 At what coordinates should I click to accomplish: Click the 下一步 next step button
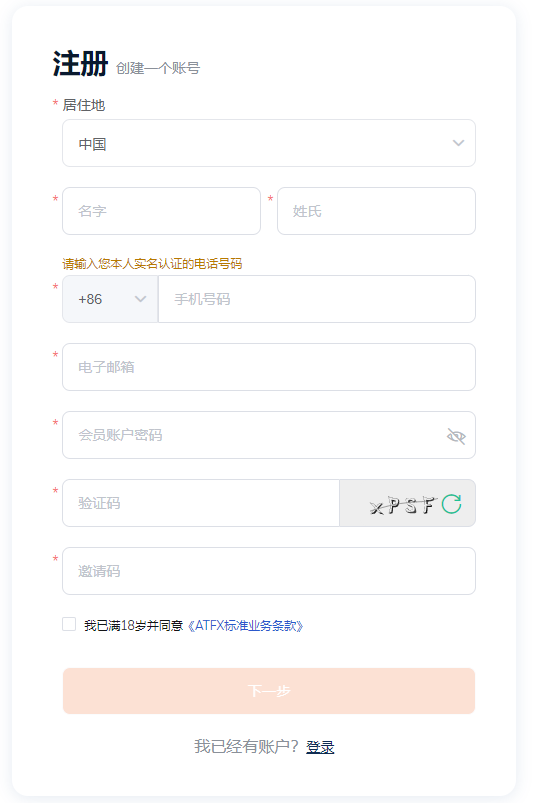[x=269, y=691]
